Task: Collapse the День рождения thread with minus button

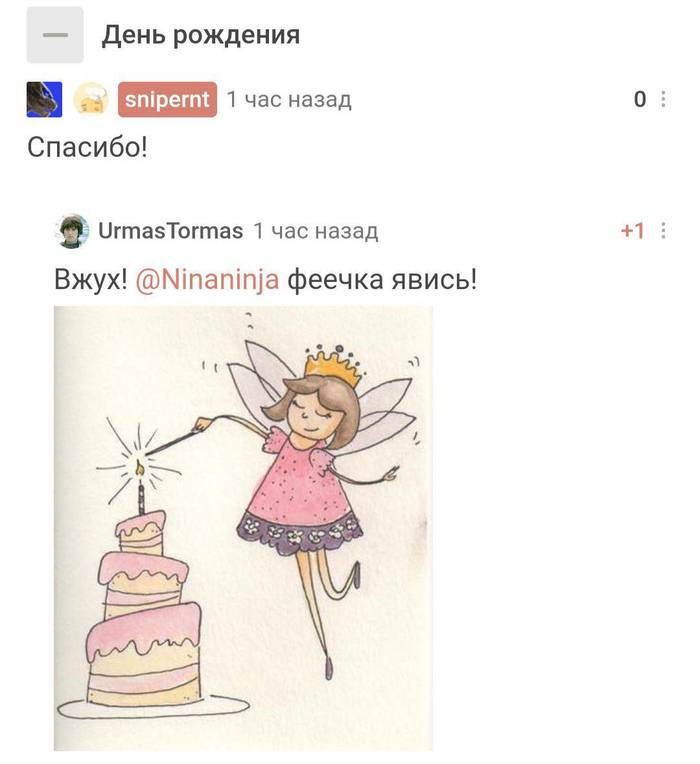Action: [x=55, y=35]
